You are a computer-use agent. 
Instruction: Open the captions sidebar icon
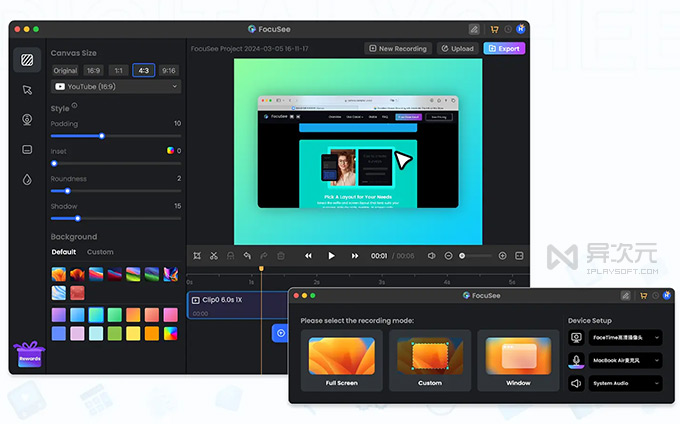pyautogui.click(x=27, y=150)
